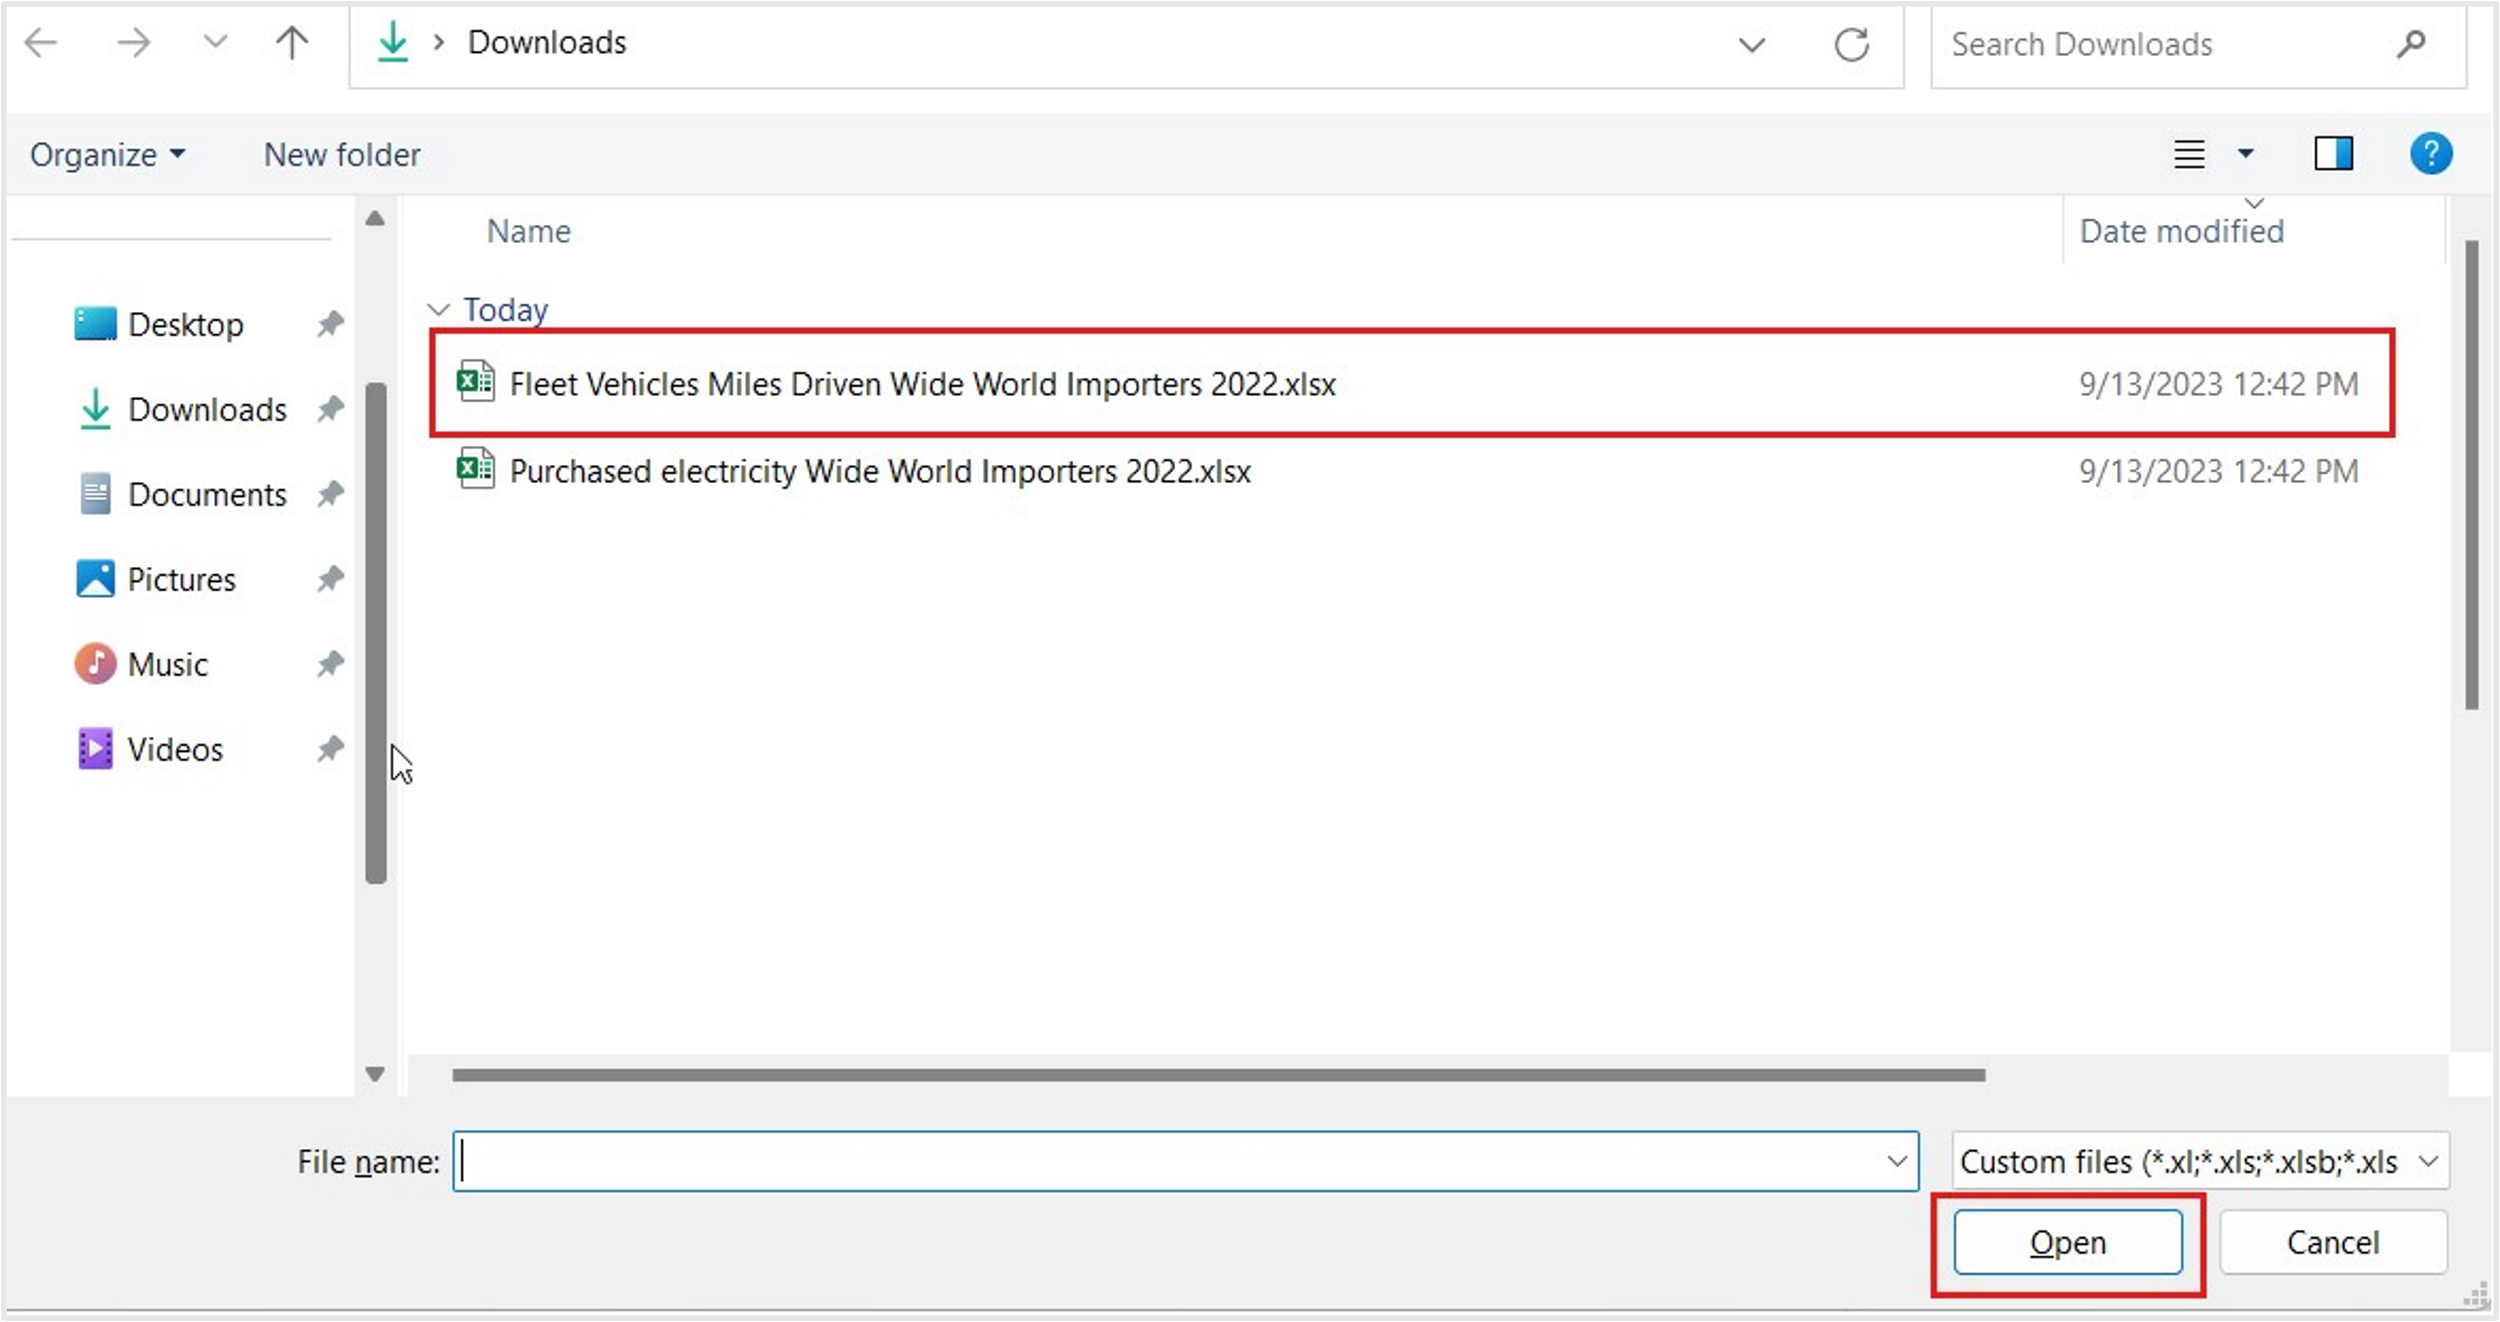Click the Excel icon beside Purchased electricity file
2500x1322 pixels.
click(476, 469)
